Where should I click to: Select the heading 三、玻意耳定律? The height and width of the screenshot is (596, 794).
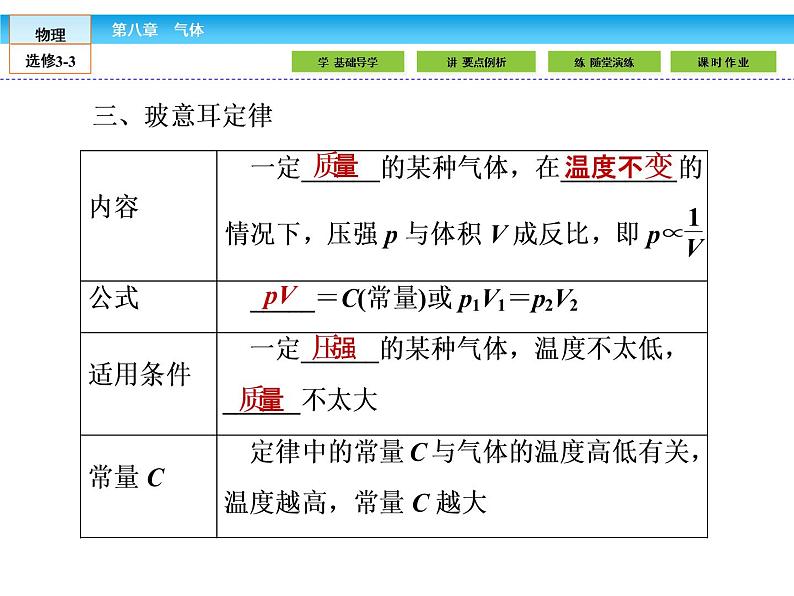pos(183,115)
